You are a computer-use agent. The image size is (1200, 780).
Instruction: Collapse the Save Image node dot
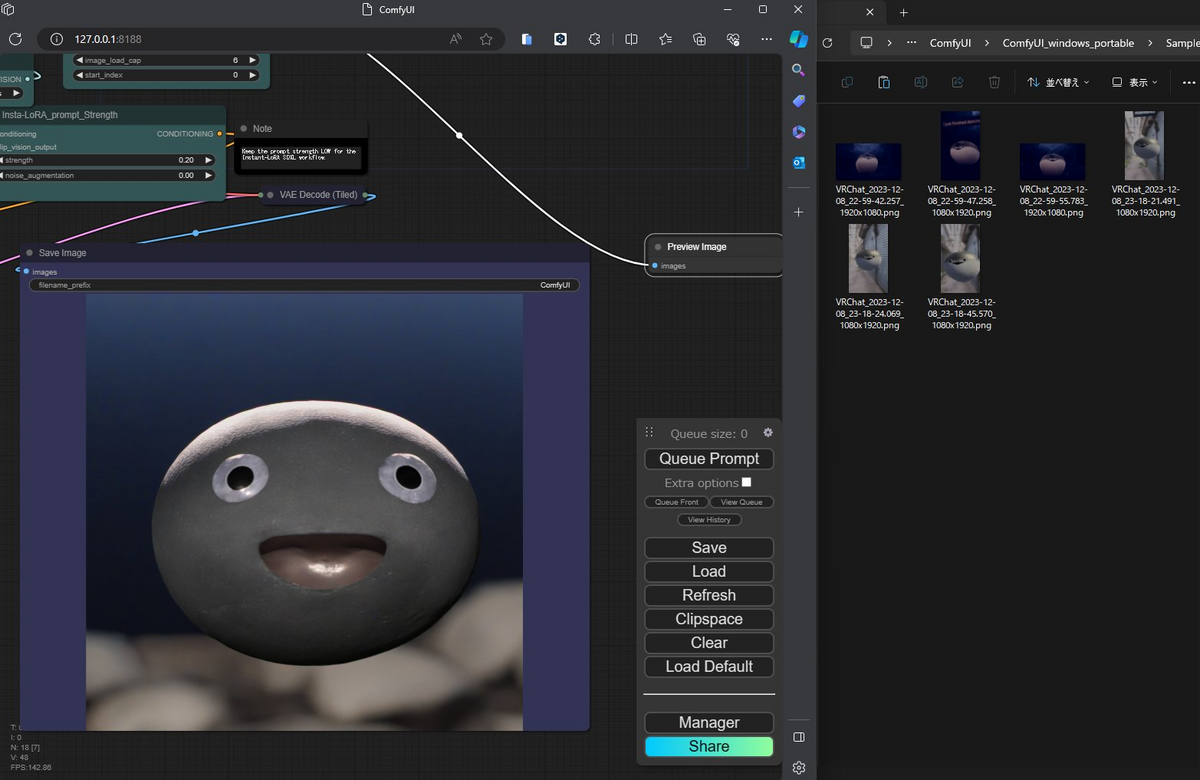point(30,253)
